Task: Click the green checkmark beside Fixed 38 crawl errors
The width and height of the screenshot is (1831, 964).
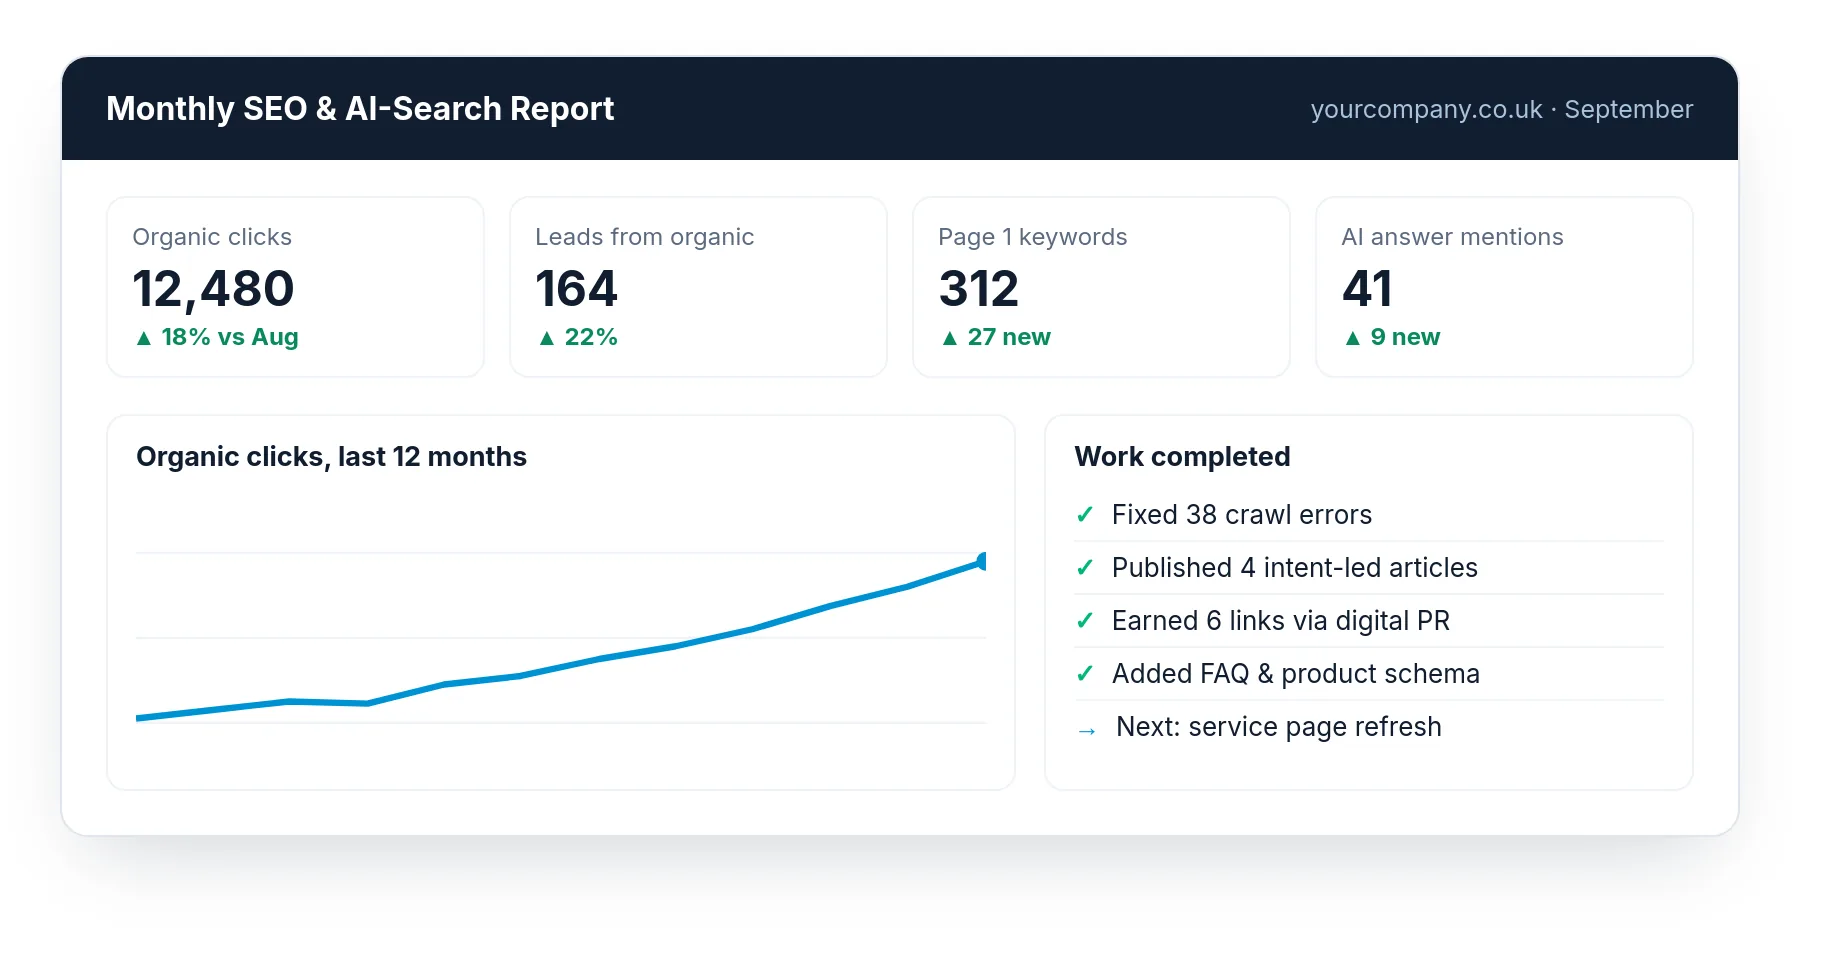Action: click(x=1085, y=515)
